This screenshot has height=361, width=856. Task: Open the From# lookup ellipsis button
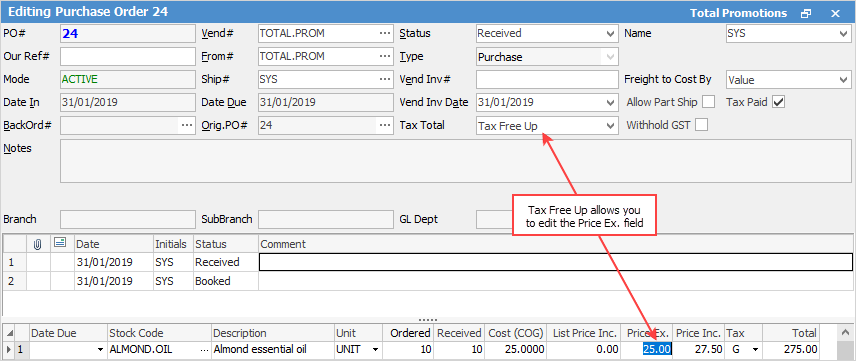click(385, 56)
